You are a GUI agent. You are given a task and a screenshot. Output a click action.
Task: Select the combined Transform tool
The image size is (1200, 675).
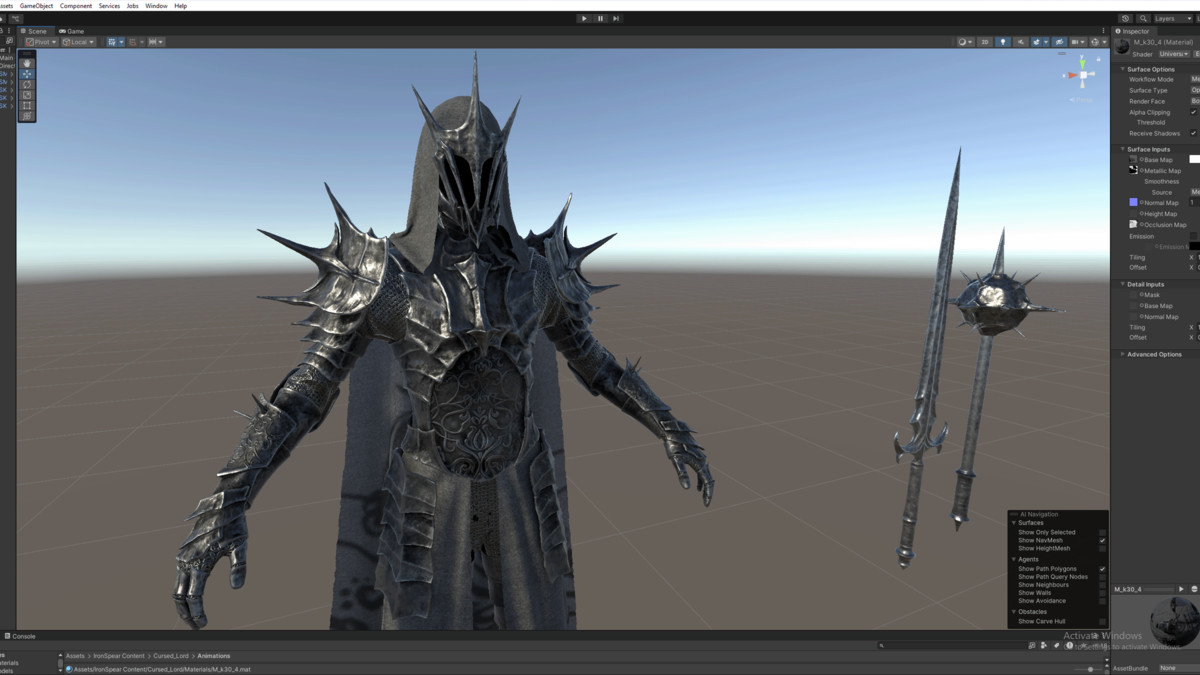coord(27,116)
